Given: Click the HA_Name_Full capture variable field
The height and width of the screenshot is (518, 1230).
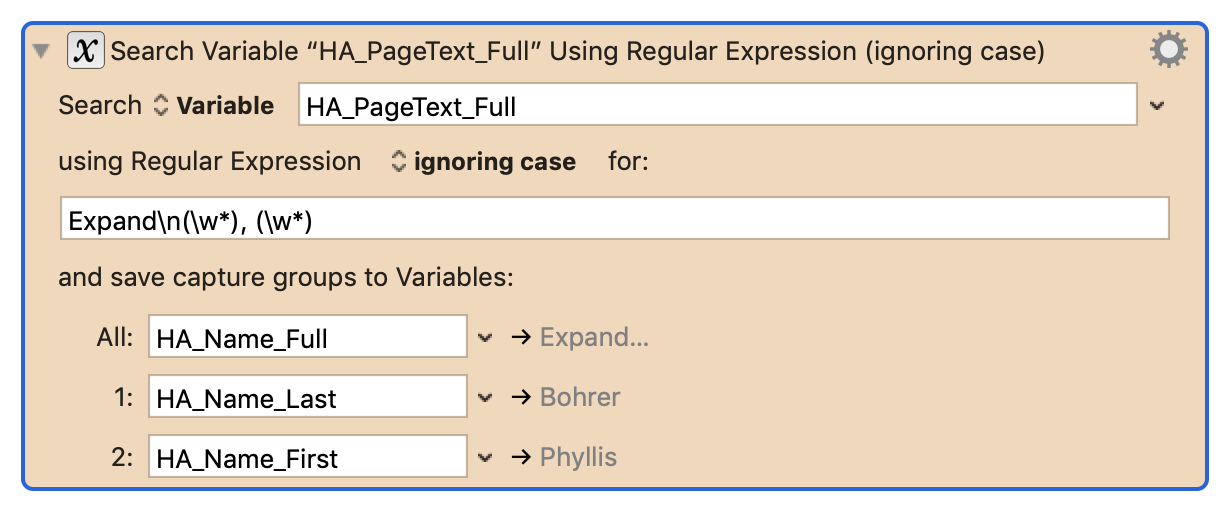Looking at the screenshot, I should coord(307,338).
